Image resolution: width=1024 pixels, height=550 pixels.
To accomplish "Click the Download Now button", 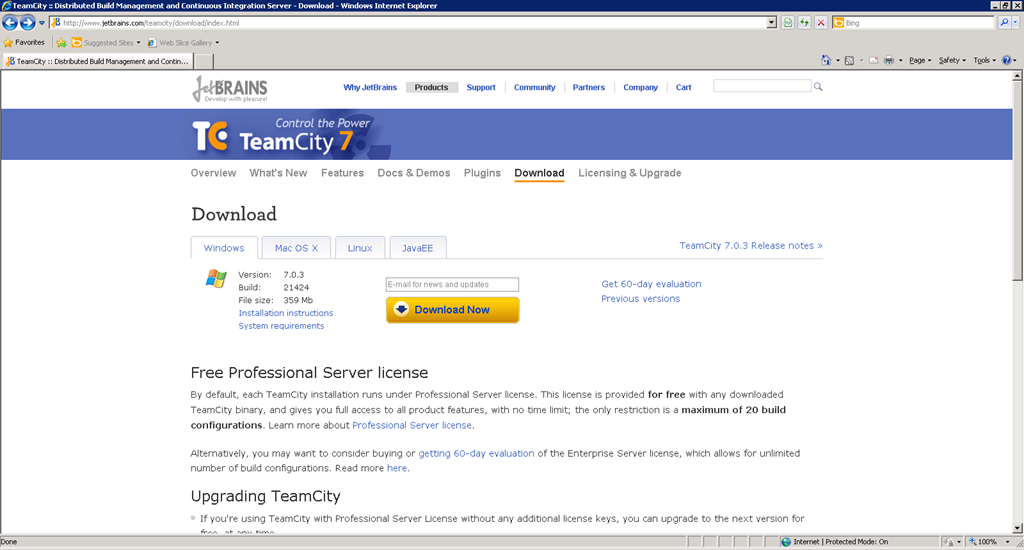I will tap(452, 310).
